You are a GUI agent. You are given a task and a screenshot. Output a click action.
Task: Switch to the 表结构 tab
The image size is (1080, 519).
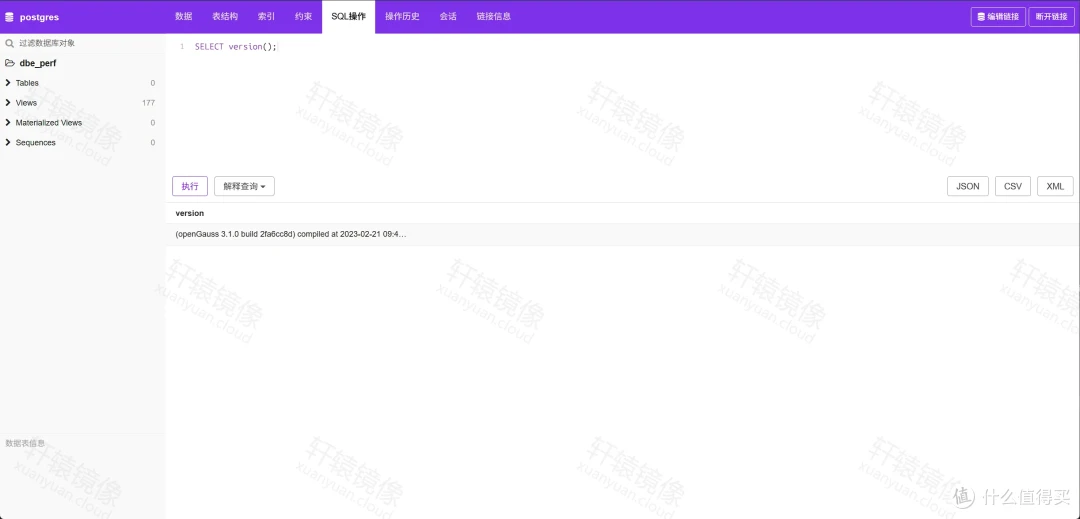click(225, 17)
